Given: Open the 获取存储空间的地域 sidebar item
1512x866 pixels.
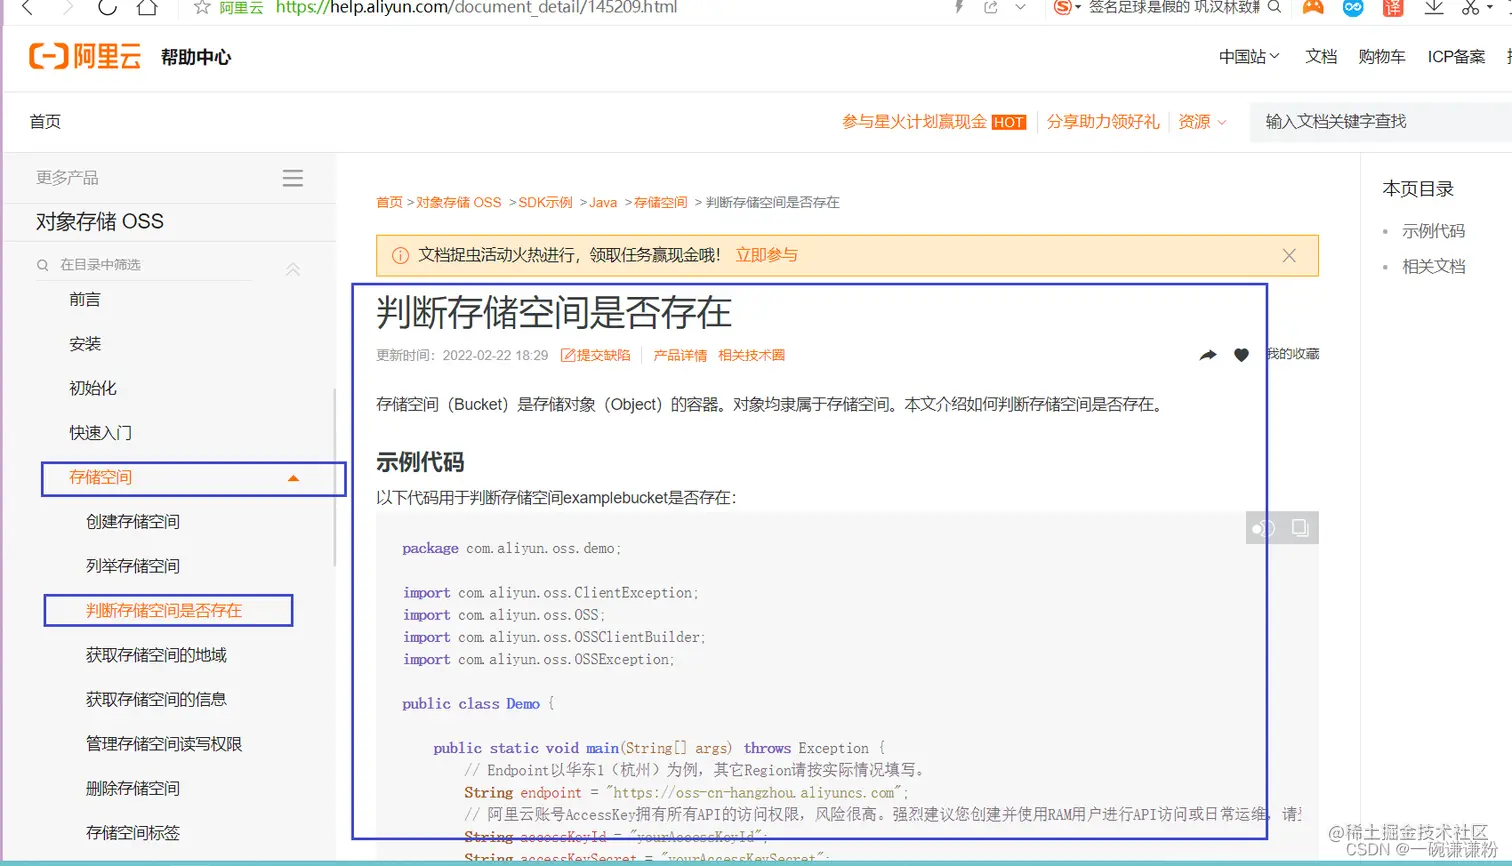Looking at the screenshot, I should [156, 655].
